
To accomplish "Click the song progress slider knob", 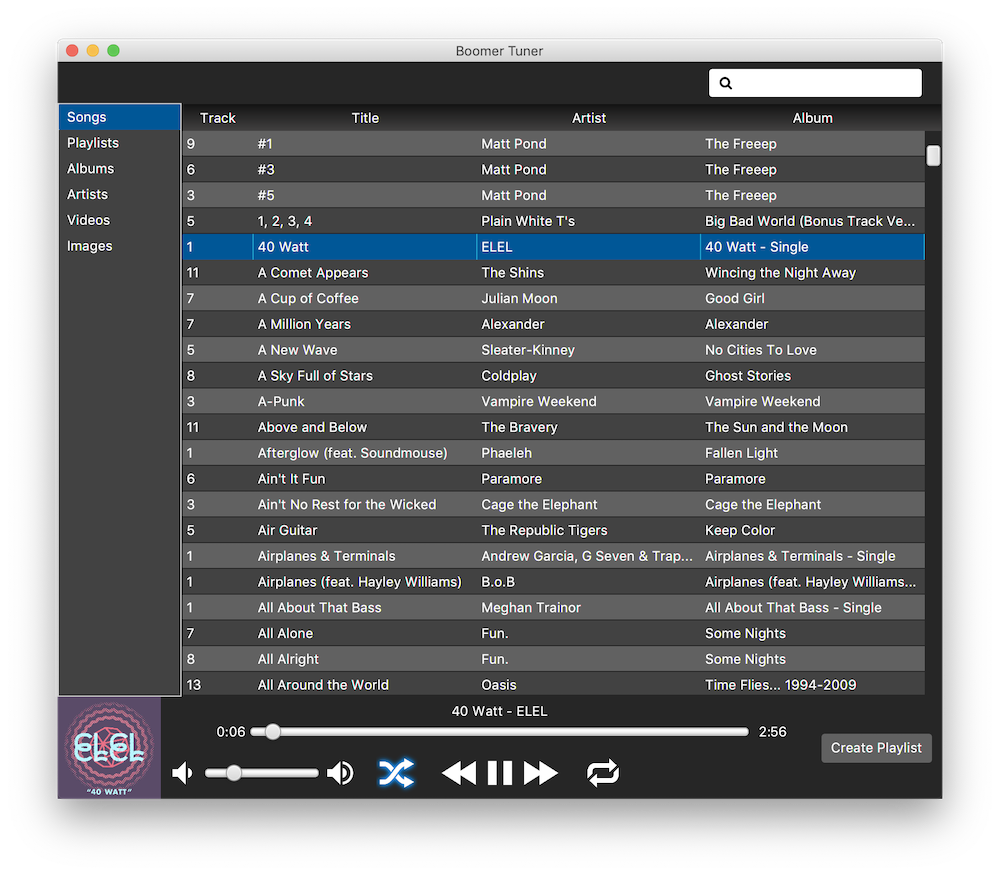I will pyautogui.click(x=272, y=732).
